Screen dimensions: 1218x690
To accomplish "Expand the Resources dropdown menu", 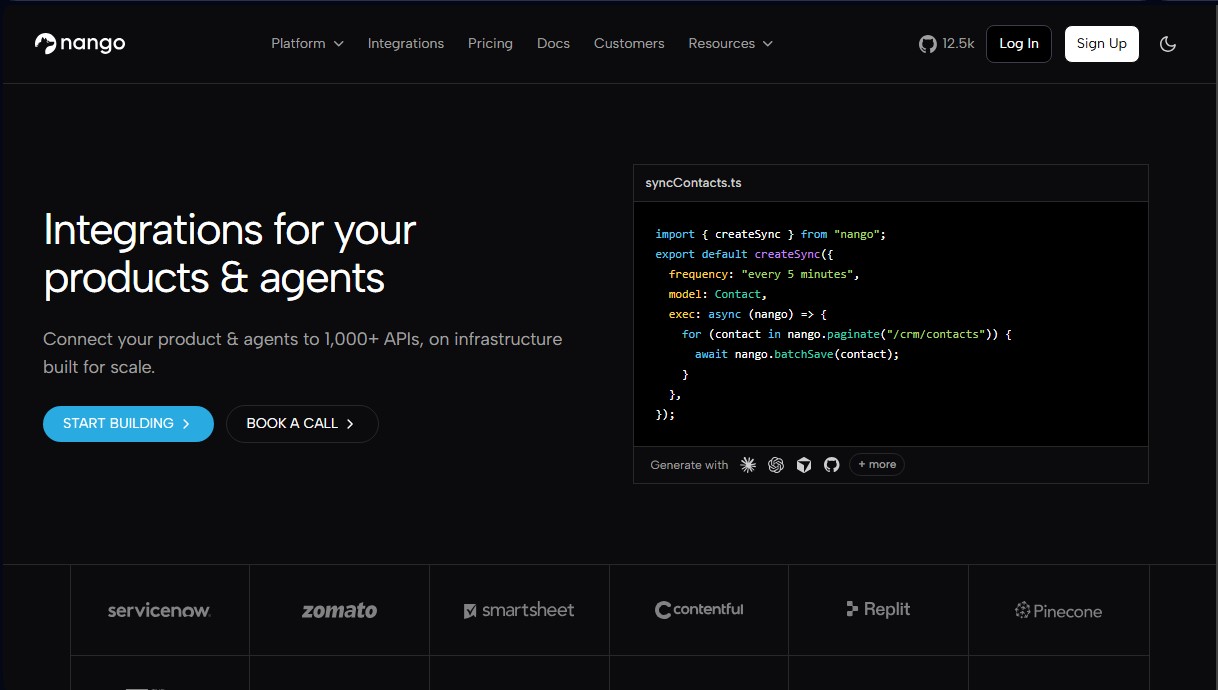I will (x=730, y=44).
